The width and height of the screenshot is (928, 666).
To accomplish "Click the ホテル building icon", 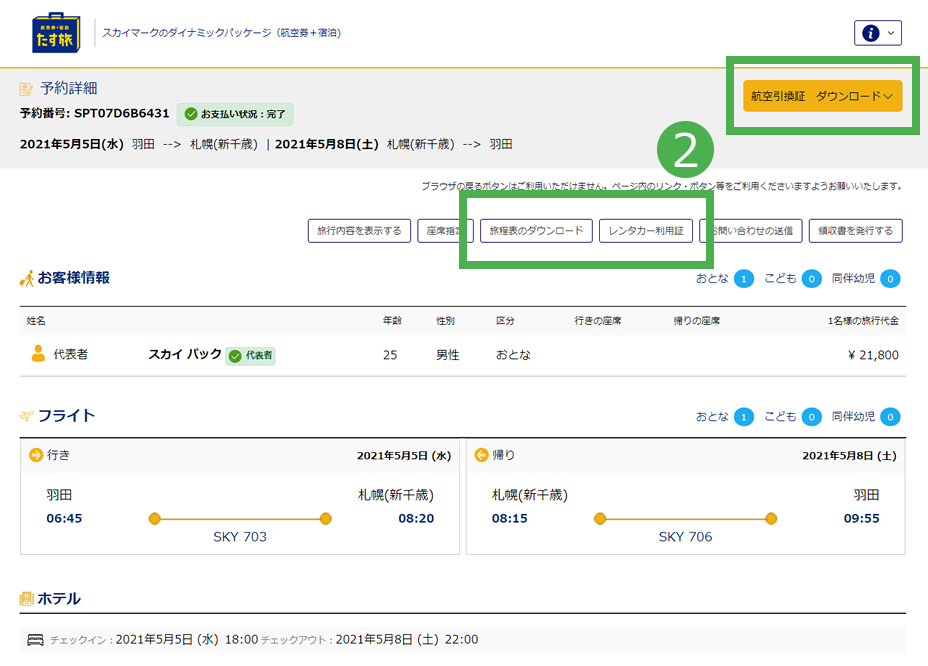I will tap(27, 599).
